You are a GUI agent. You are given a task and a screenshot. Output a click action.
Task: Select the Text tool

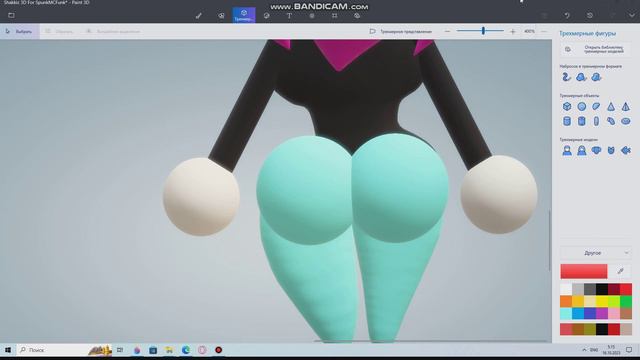pos(289,16)
